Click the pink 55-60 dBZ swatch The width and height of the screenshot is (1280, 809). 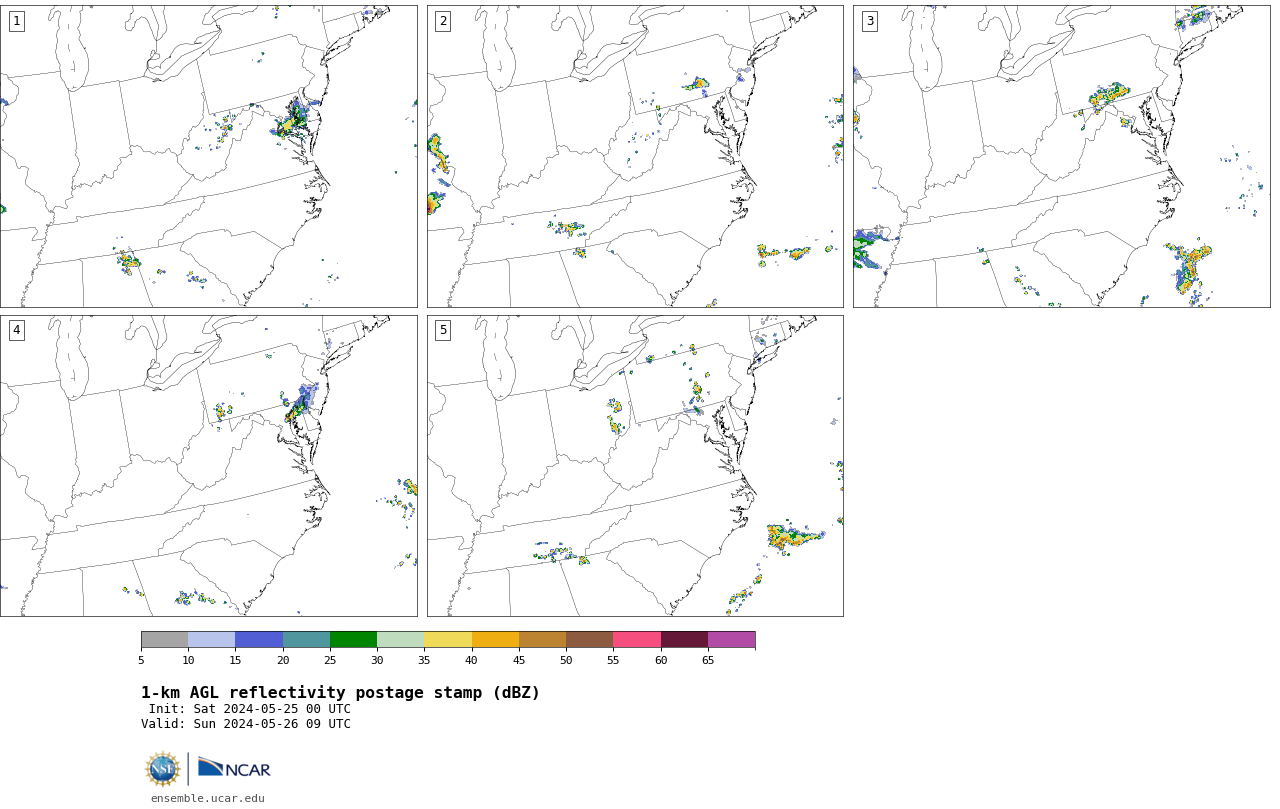click(x=637, y=640)
